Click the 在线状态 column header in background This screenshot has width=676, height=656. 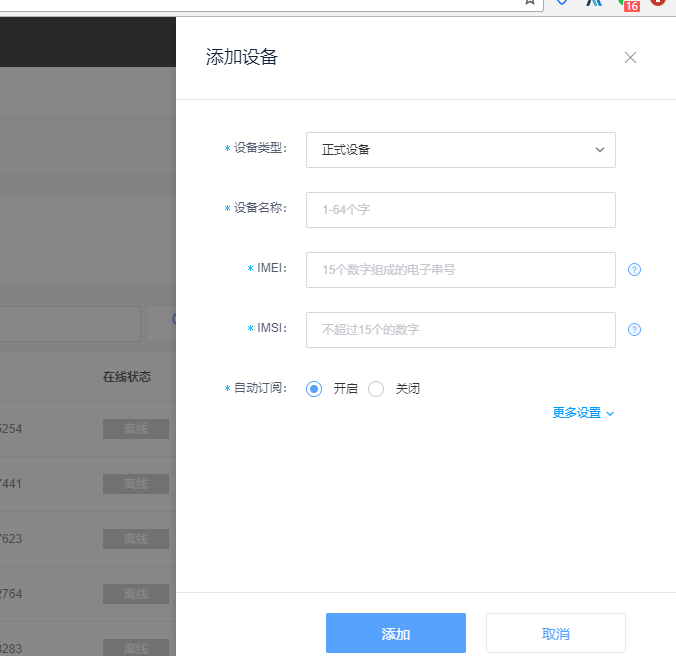pyautogui.click(x=127, y=377)
